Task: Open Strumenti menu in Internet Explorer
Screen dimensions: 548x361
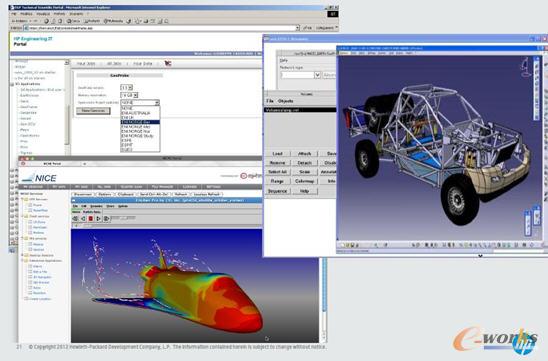Action: tap(76, 14)
